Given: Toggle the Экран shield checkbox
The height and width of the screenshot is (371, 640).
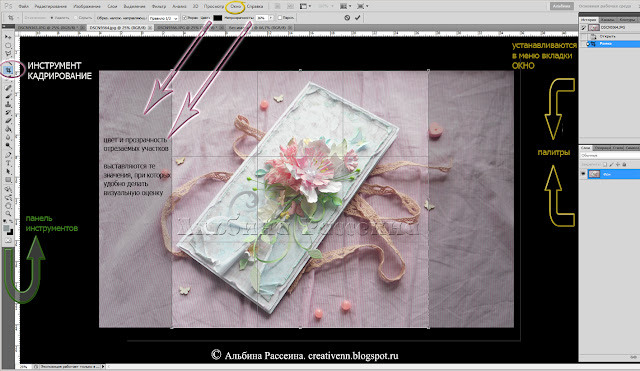Looking at the screenshot, I should click(x=184, y=18).
